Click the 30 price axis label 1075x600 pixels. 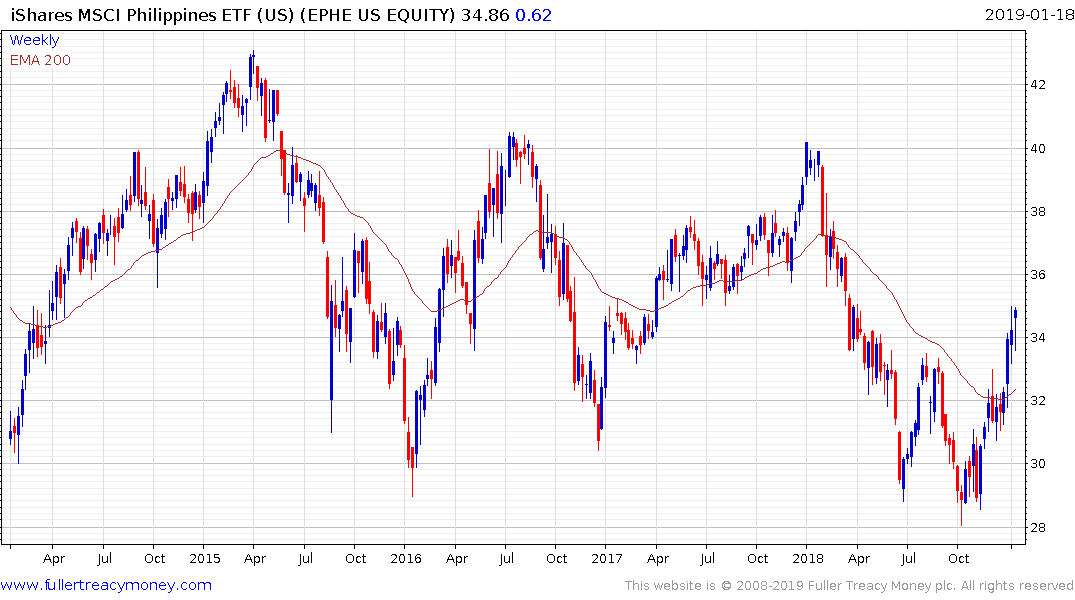click(x=1038, y=464)
